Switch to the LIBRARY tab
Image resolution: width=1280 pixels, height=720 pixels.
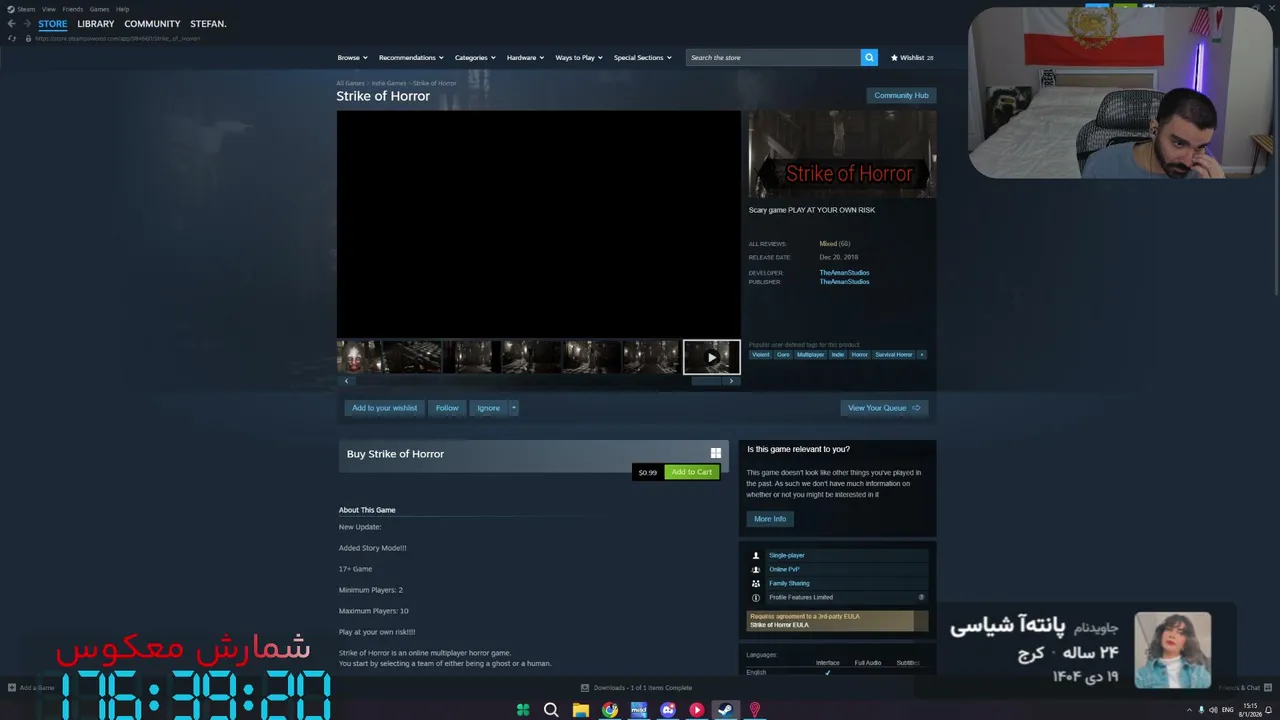click(96, 24)
